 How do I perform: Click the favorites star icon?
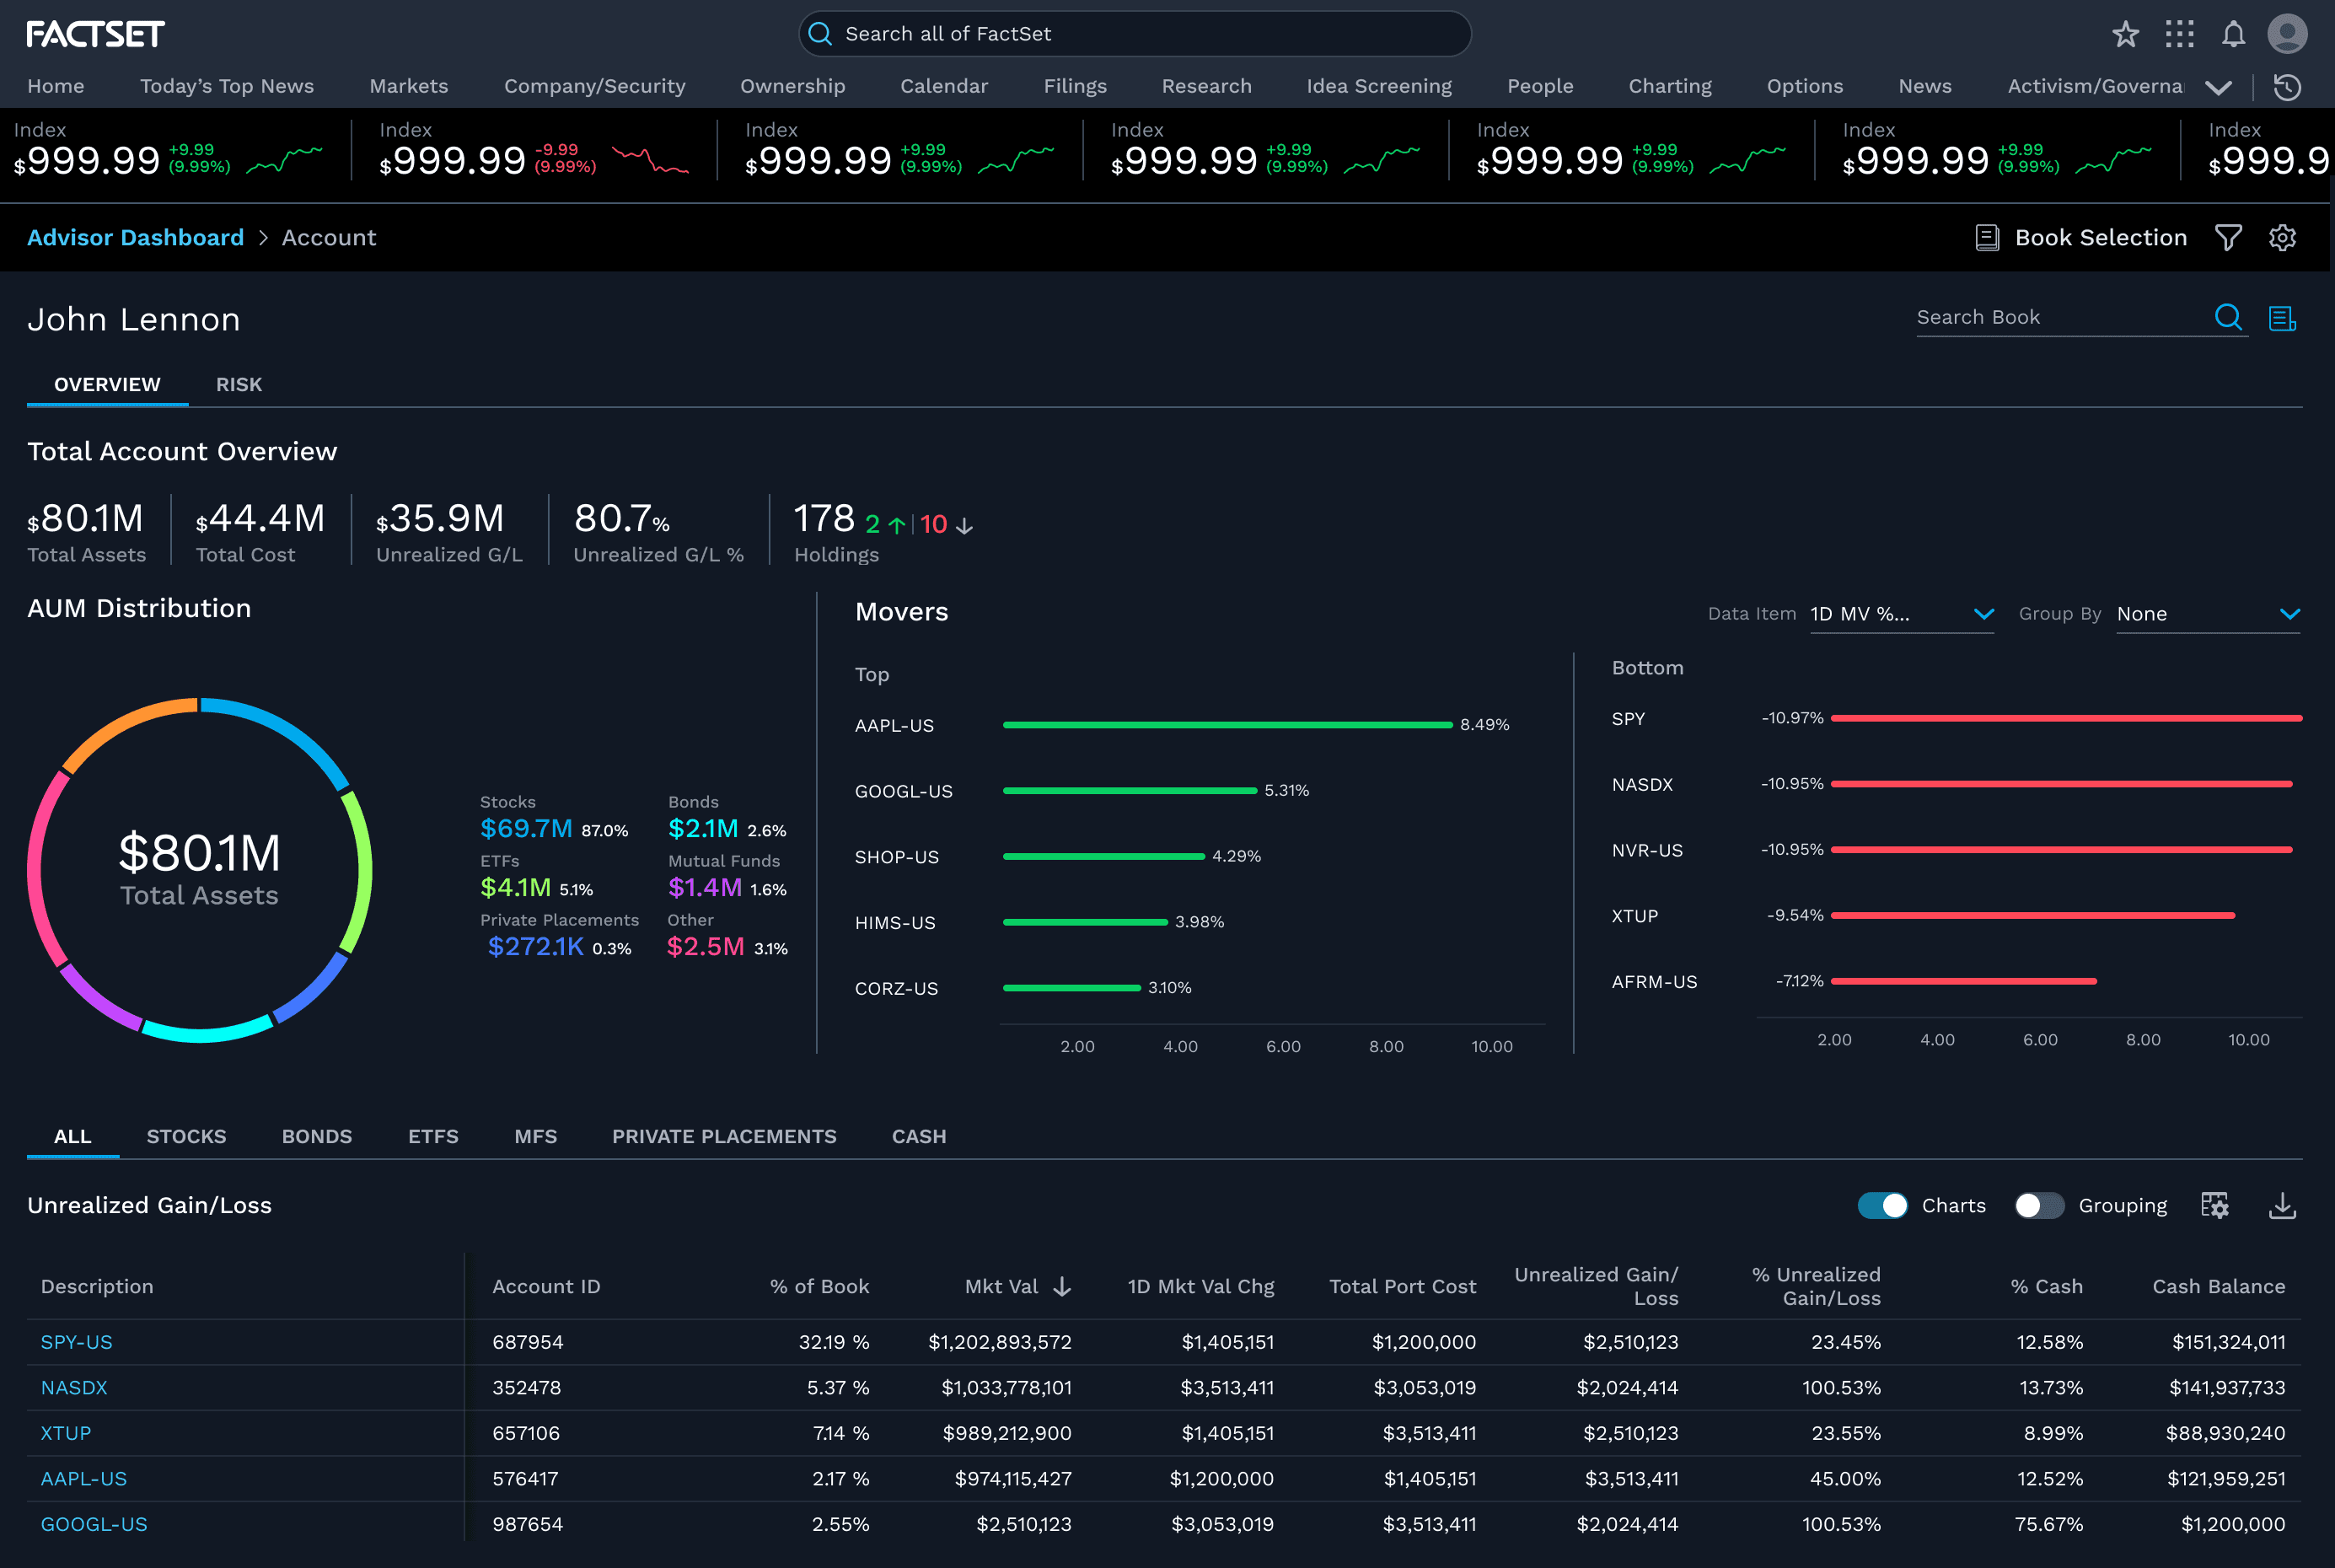[x=2125, y=34]
